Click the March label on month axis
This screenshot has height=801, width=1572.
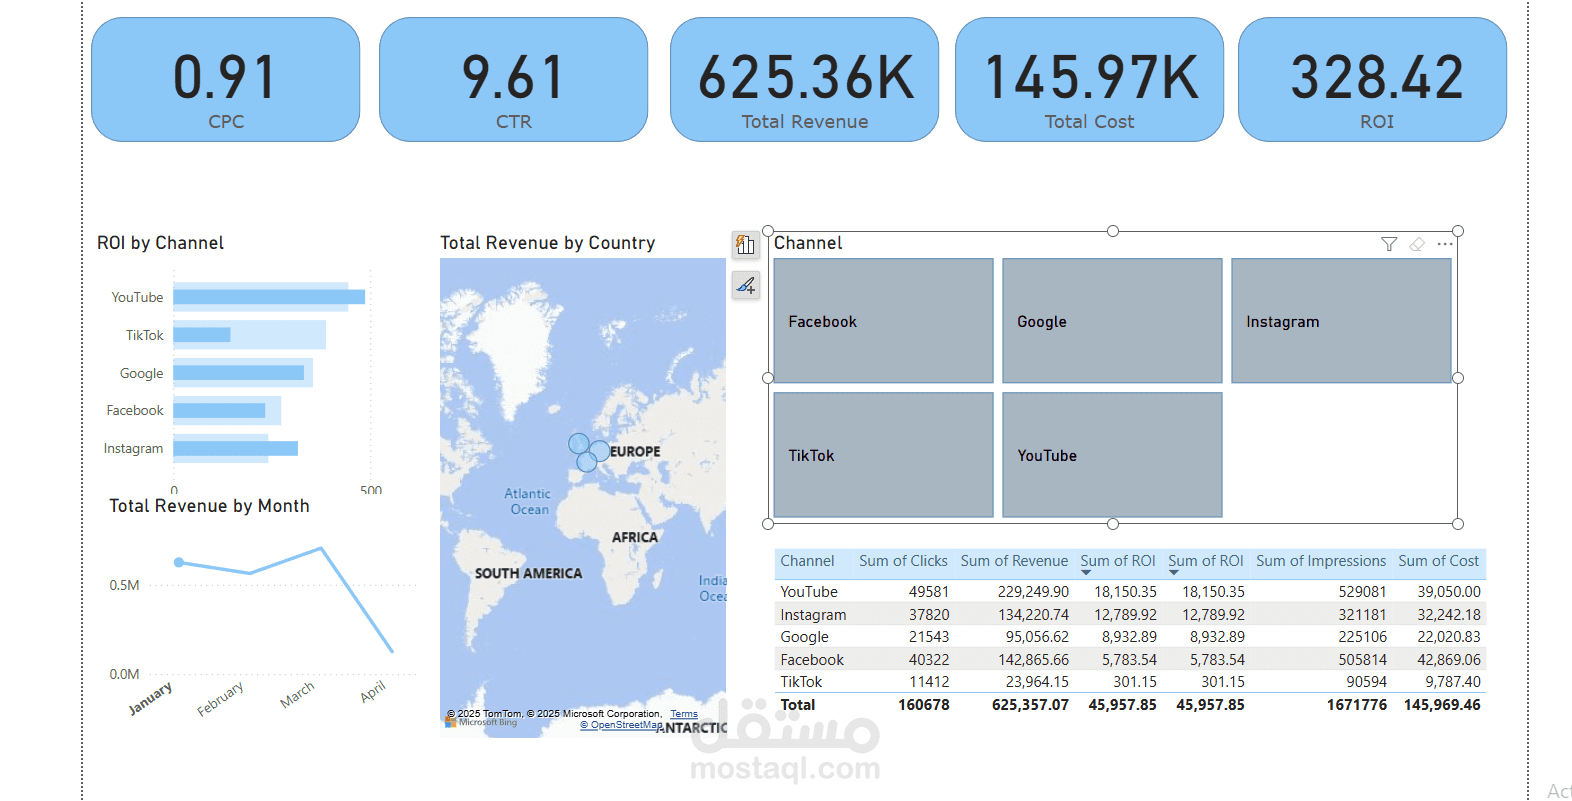click(297, 695)
